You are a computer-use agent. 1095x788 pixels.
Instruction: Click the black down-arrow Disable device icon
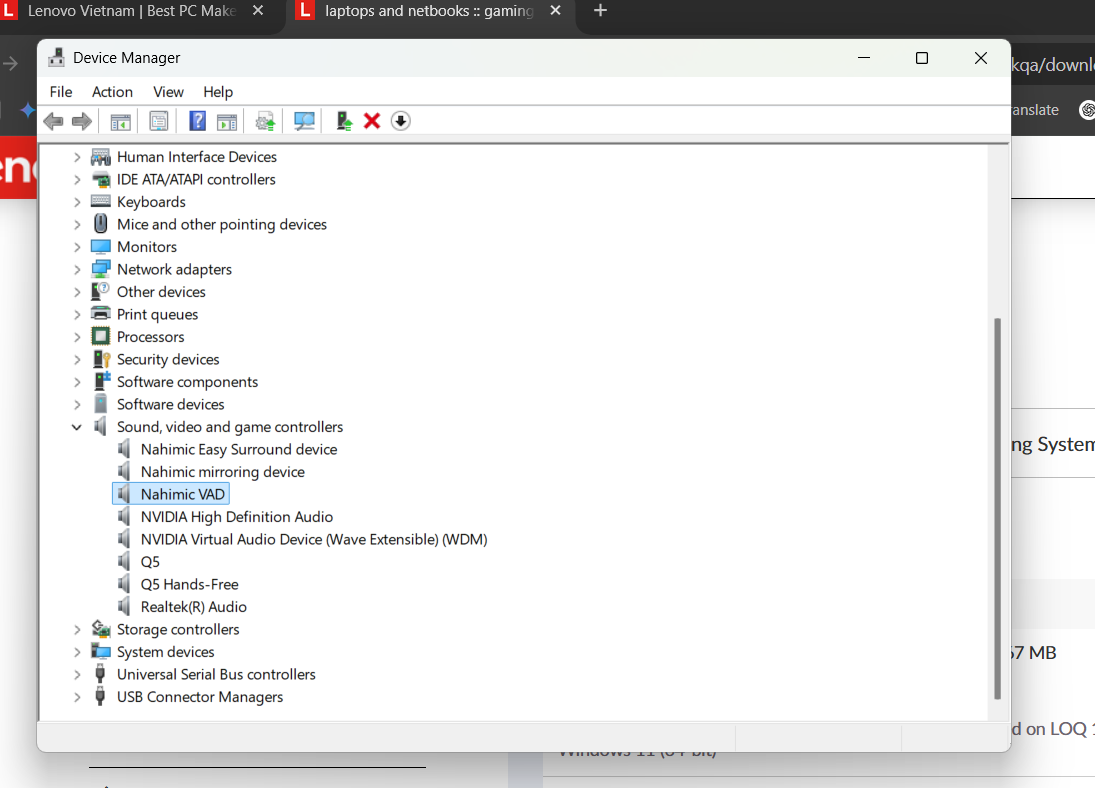(400, 121)
